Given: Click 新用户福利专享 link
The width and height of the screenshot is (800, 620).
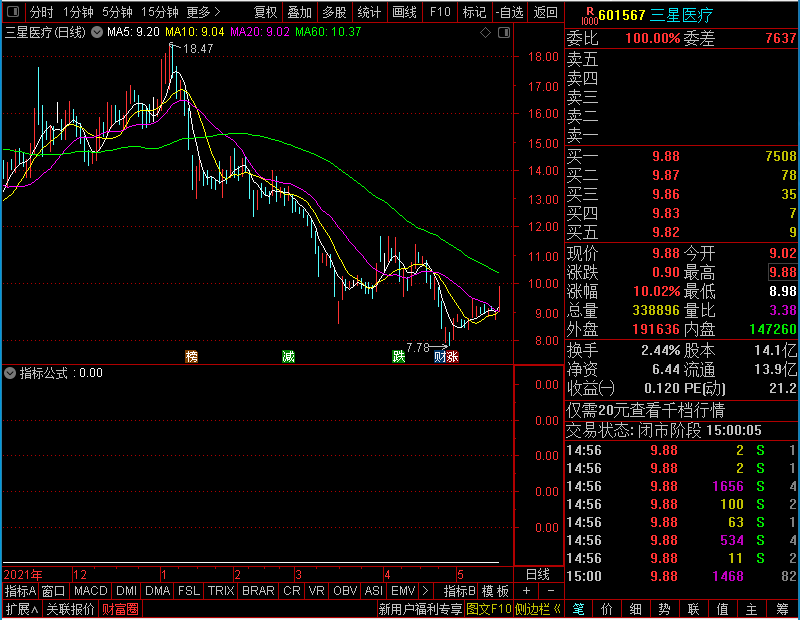Looking at the screenshot, I should (x=420, y=609).
